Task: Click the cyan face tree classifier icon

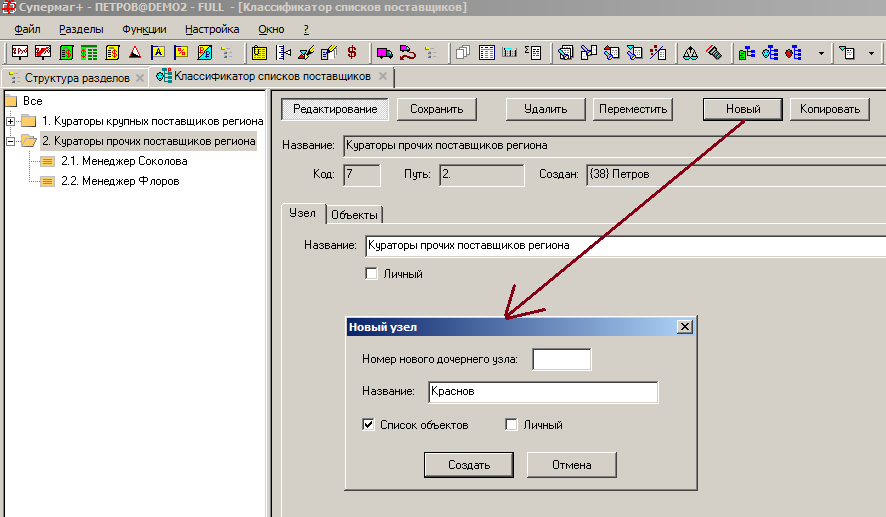Action: click(x=770, y=53)
